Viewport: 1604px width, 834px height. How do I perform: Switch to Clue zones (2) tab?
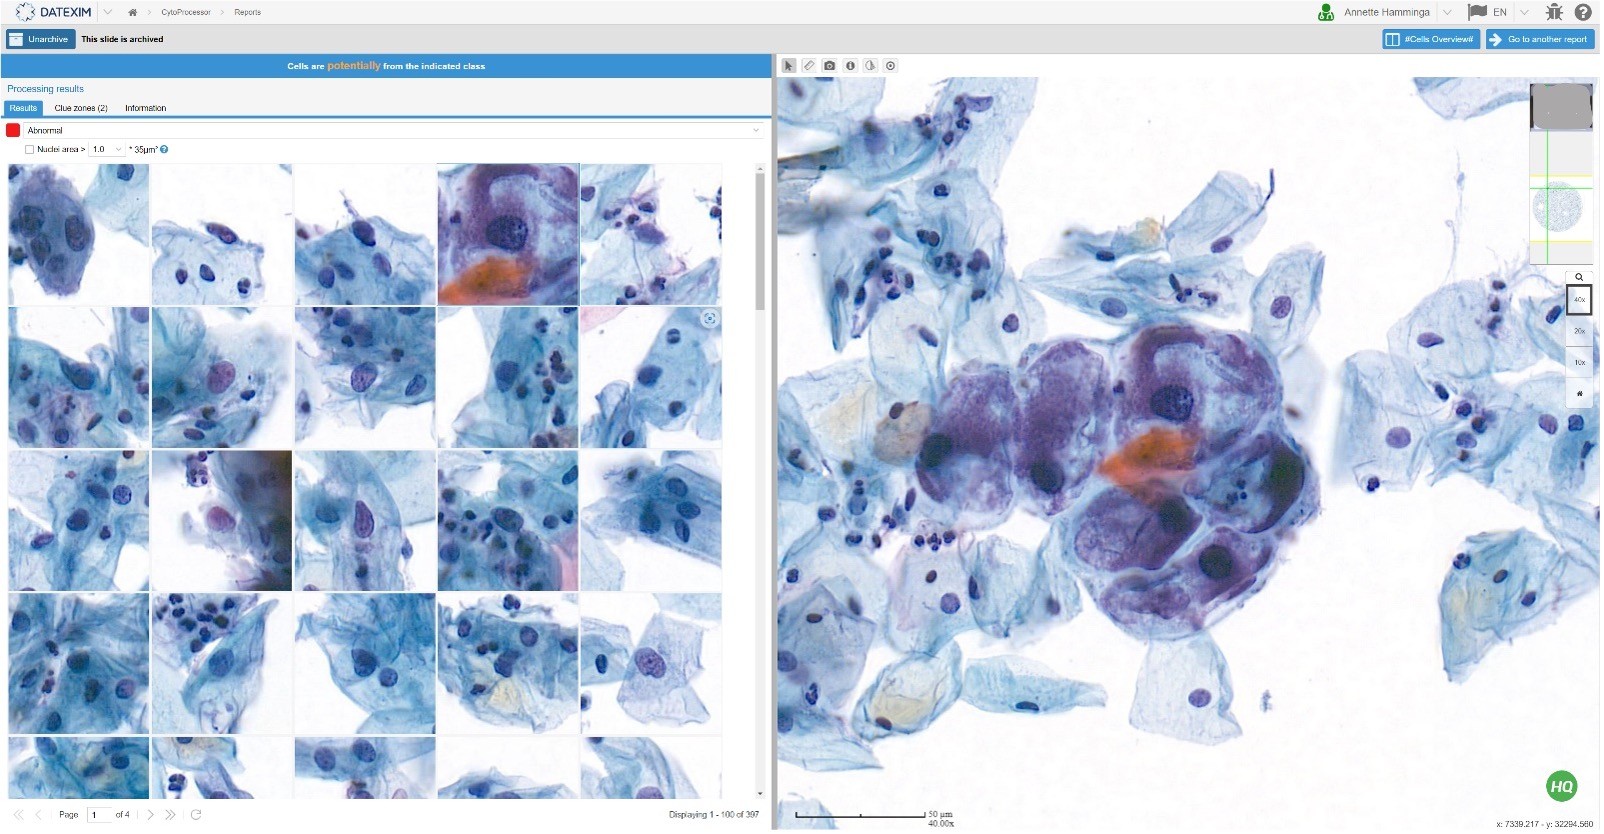point(81,108)
